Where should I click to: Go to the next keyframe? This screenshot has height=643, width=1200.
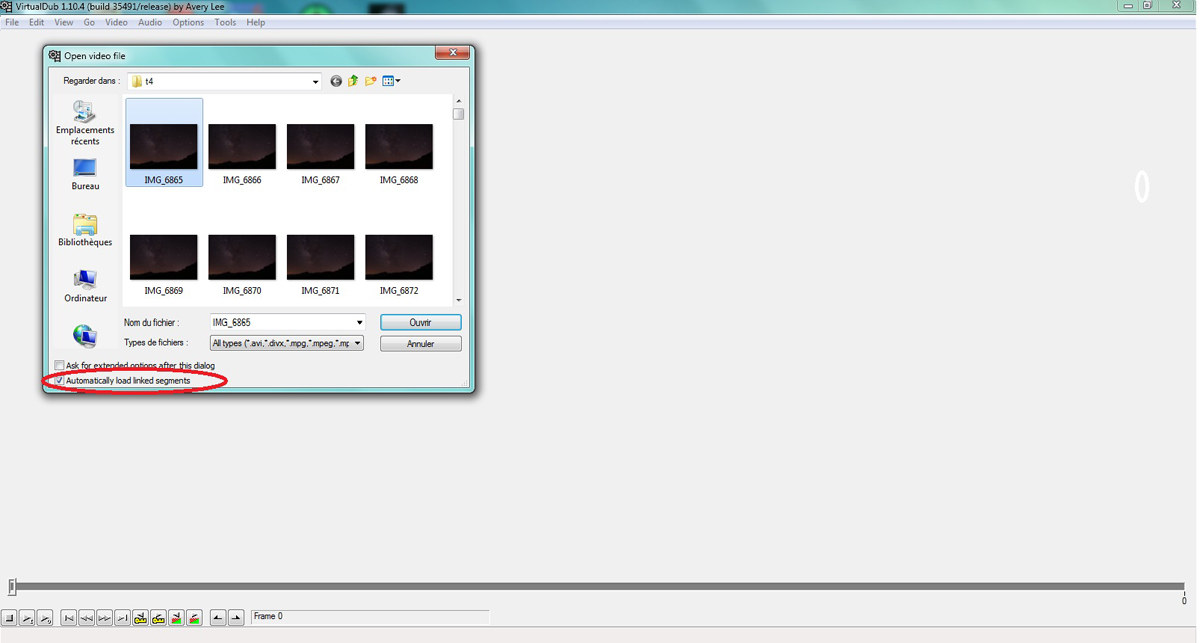[x=158, y=618]
